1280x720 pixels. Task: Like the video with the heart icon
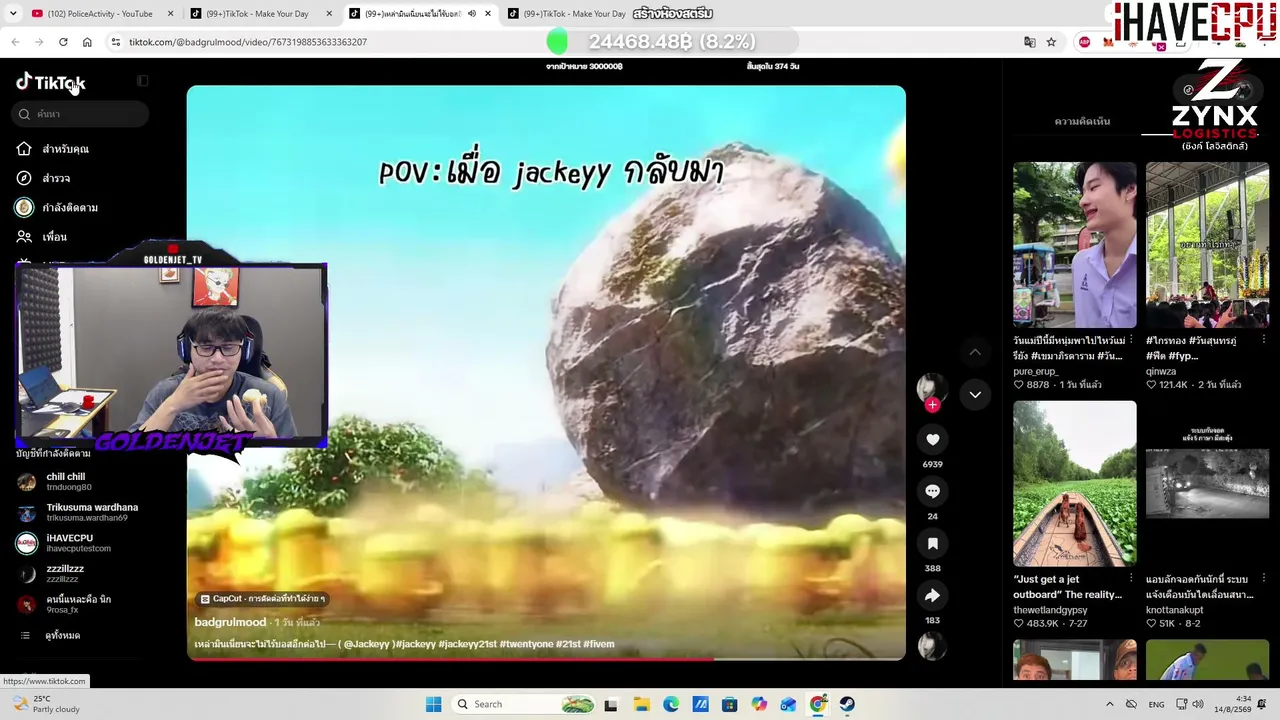(932, 439)
